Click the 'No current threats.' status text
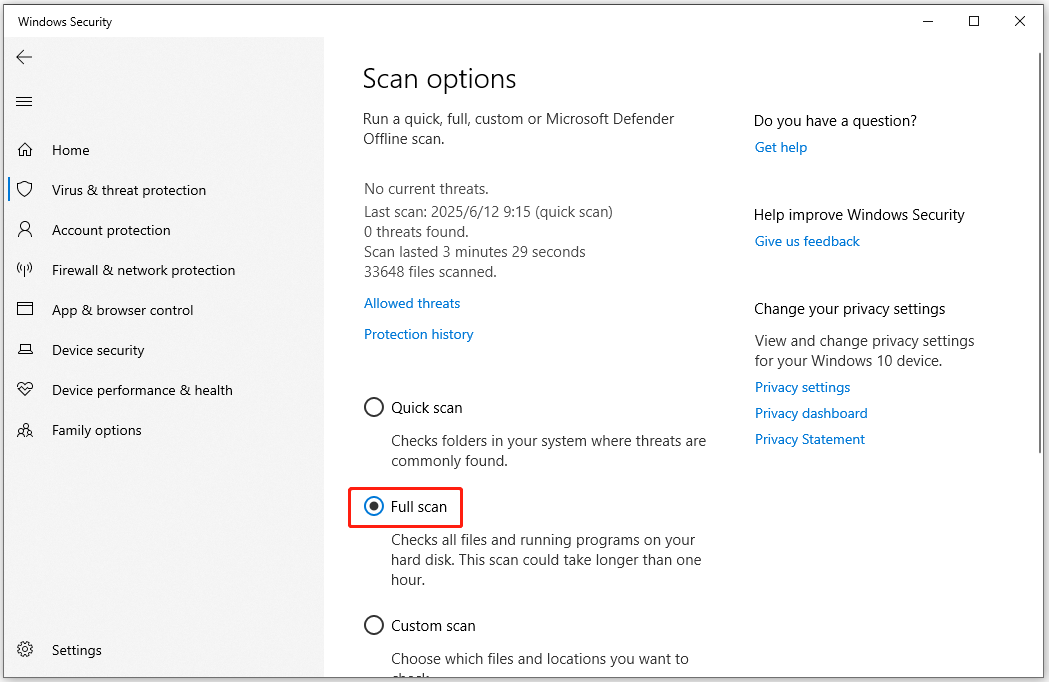Screen dimensions: 1049x682 [x=426, y=189]
